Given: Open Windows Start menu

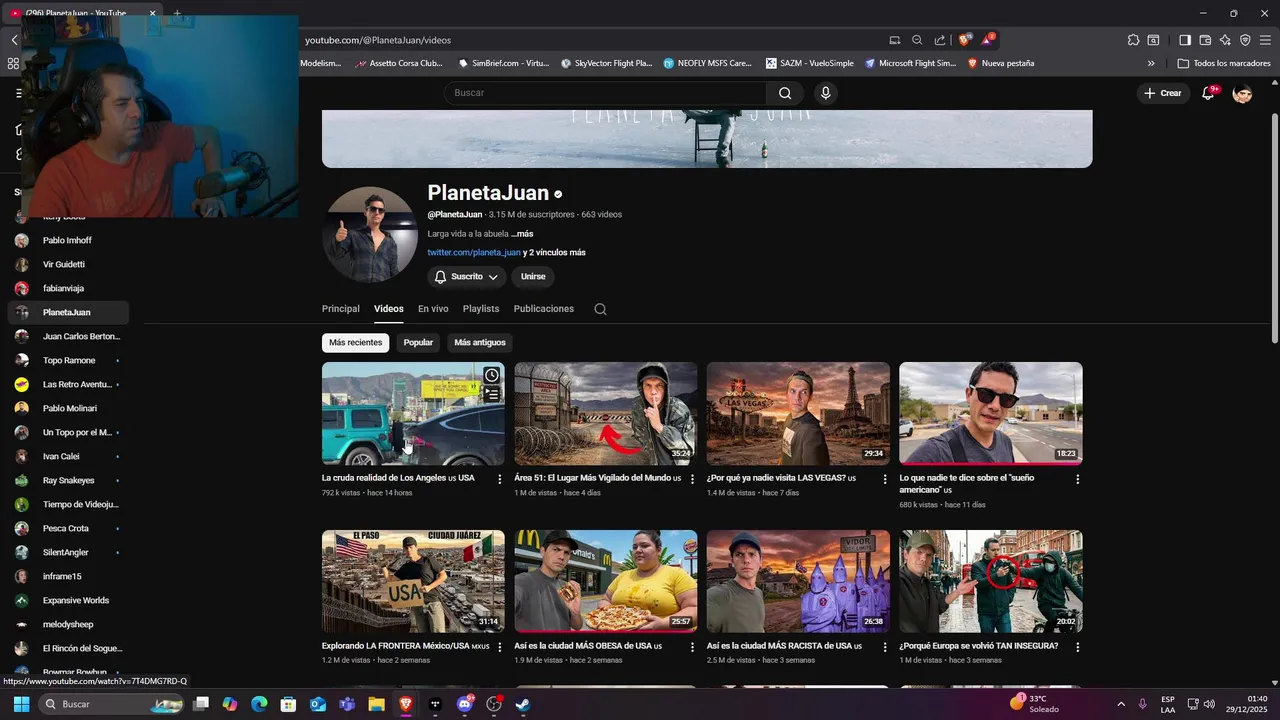Looking at the screenshot, I should pyautogui.click(x=21, y=704).
